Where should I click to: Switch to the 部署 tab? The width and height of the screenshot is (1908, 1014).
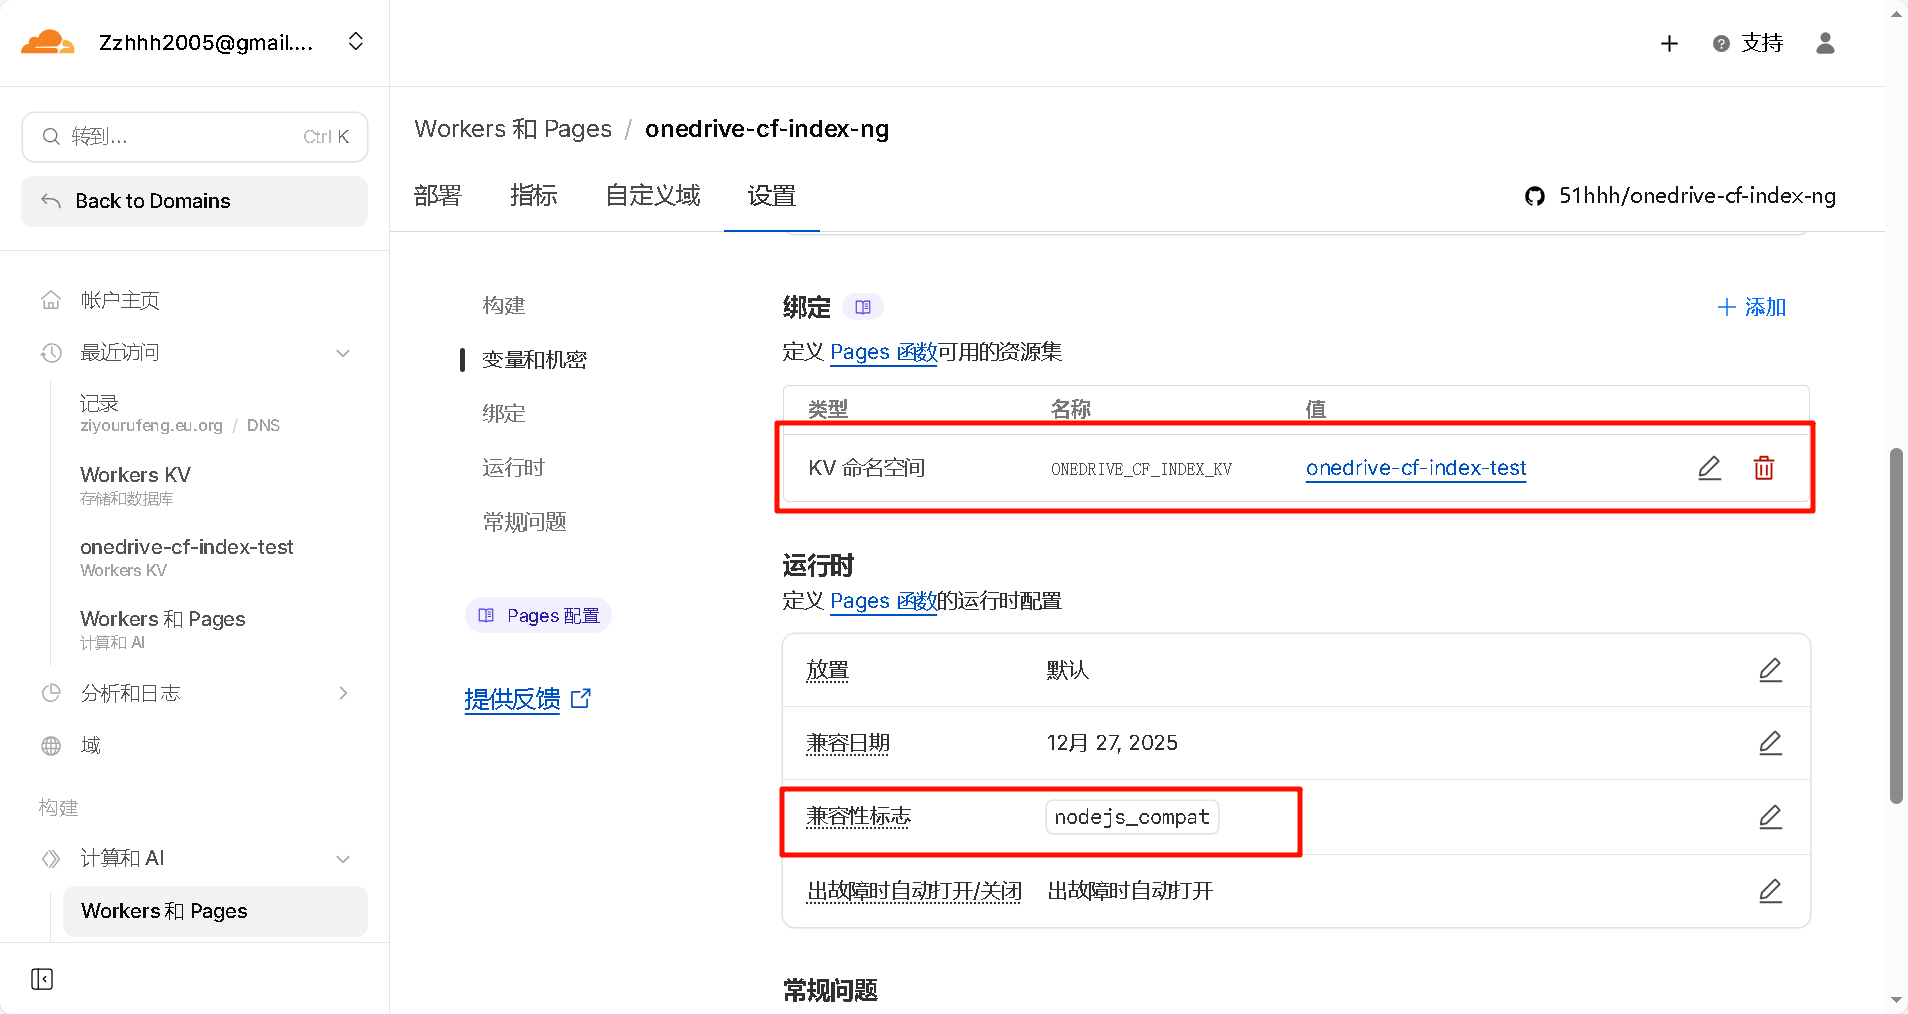[437, 196]
